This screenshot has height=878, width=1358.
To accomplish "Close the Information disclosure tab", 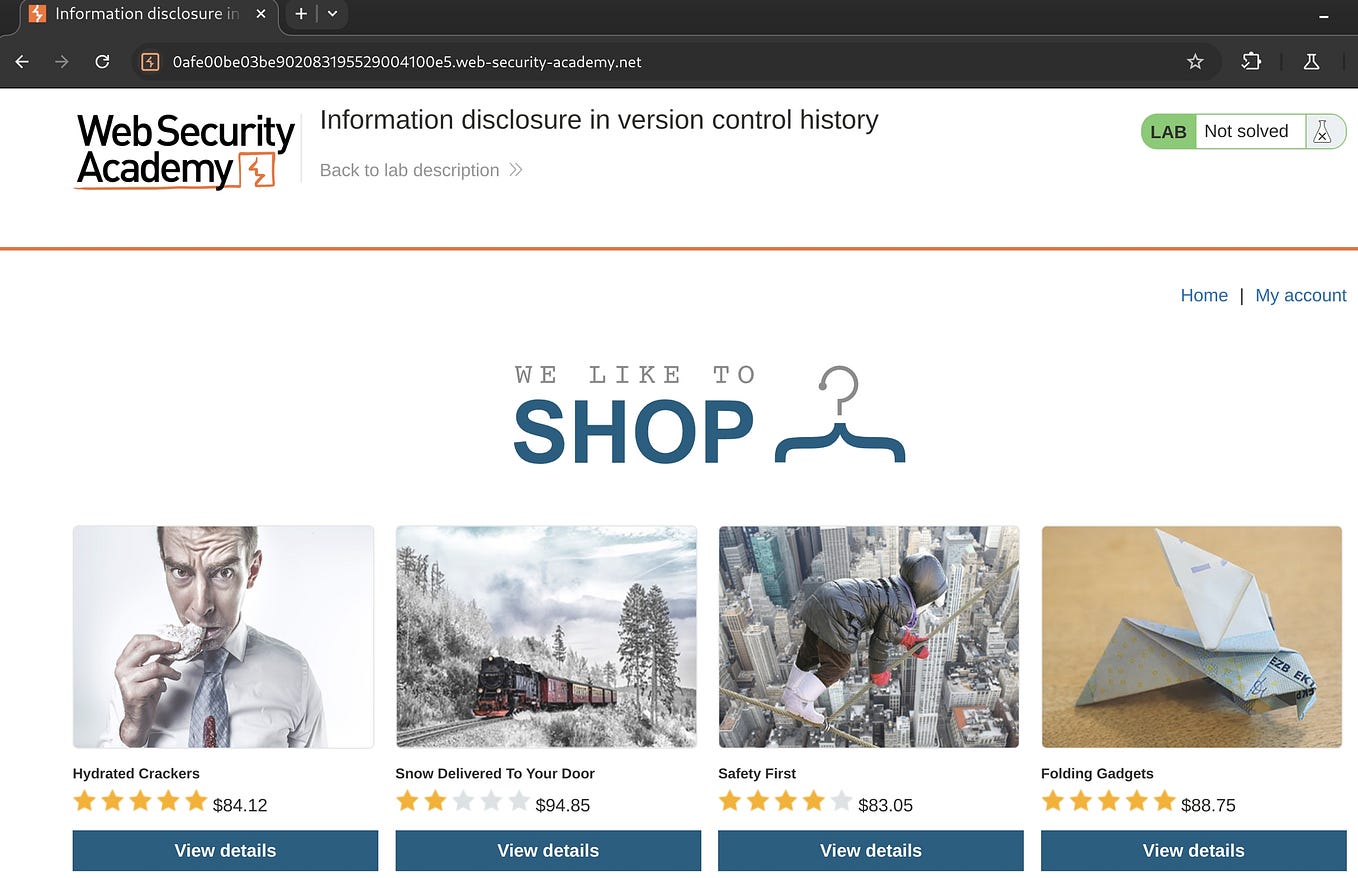I will pyautogui.click(x=261, y=14).
